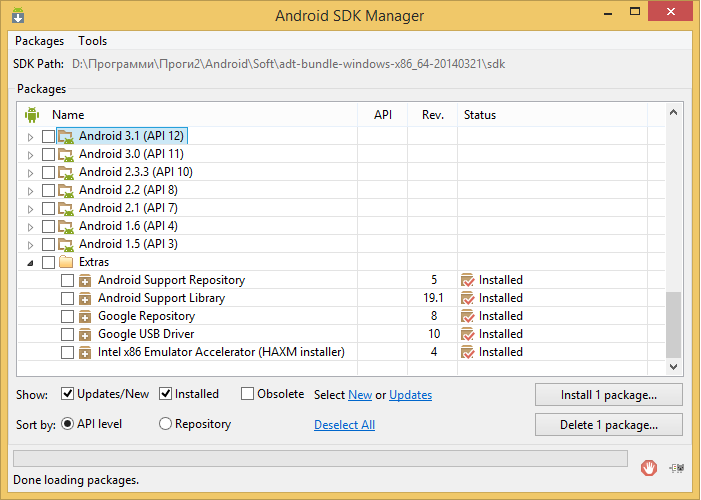The image size is (701, 500).
Task: Click the Intel x86 Emulator Accelerator package icon
Action: click(85, 352)
